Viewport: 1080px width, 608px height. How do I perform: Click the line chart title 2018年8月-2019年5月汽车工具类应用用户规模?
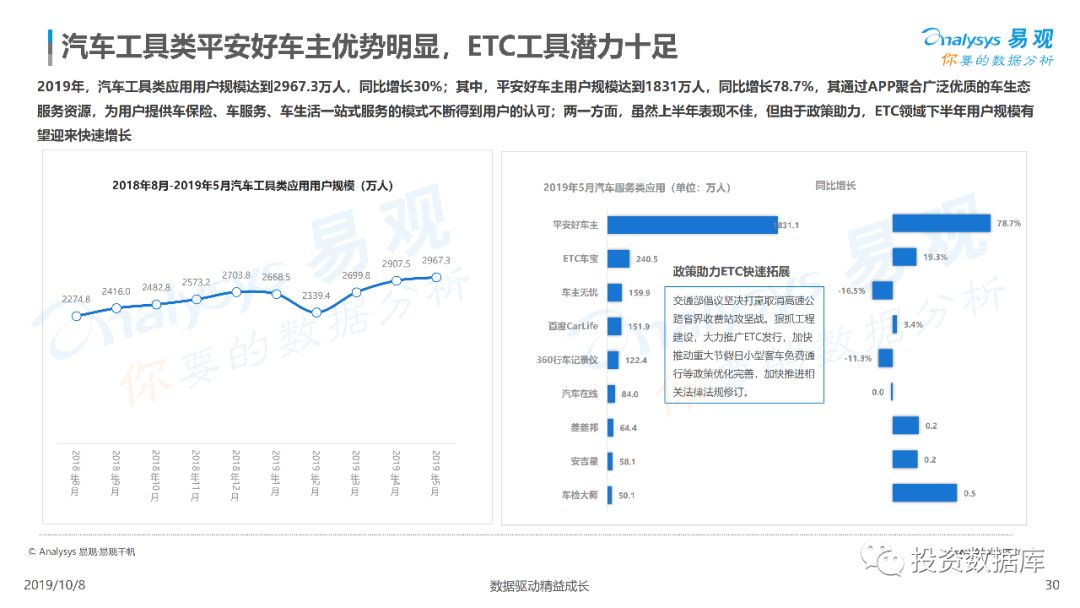[253, 185]
